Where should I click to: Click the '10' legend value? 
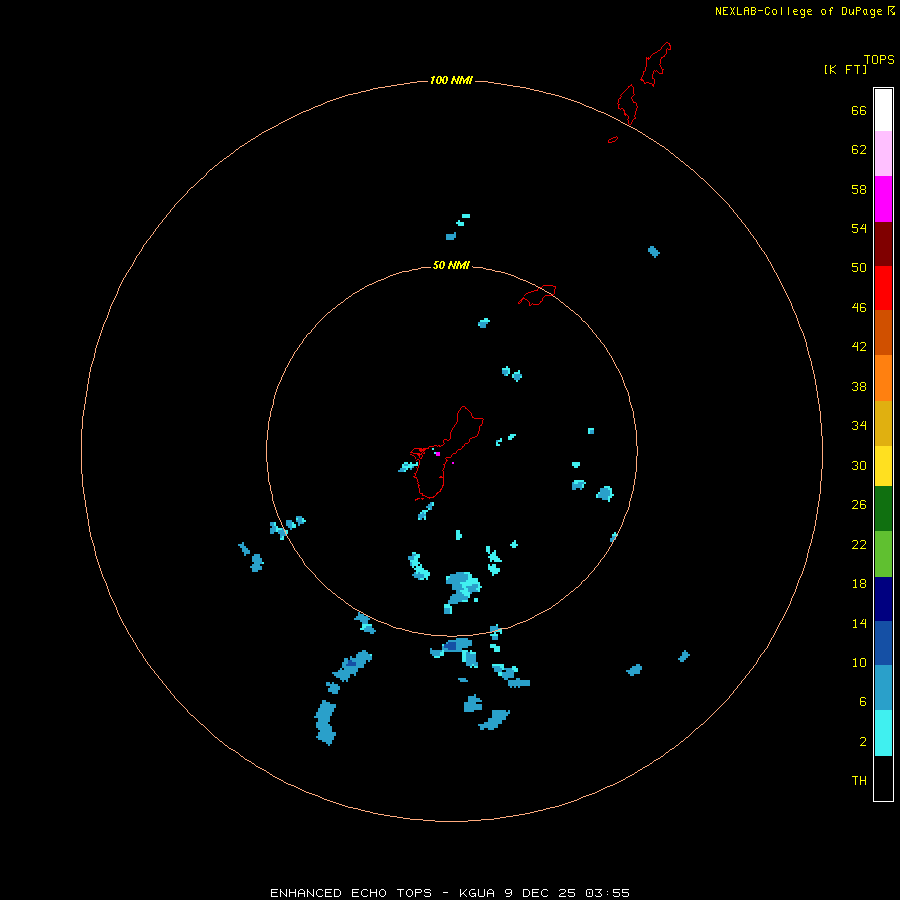point(859,662)
